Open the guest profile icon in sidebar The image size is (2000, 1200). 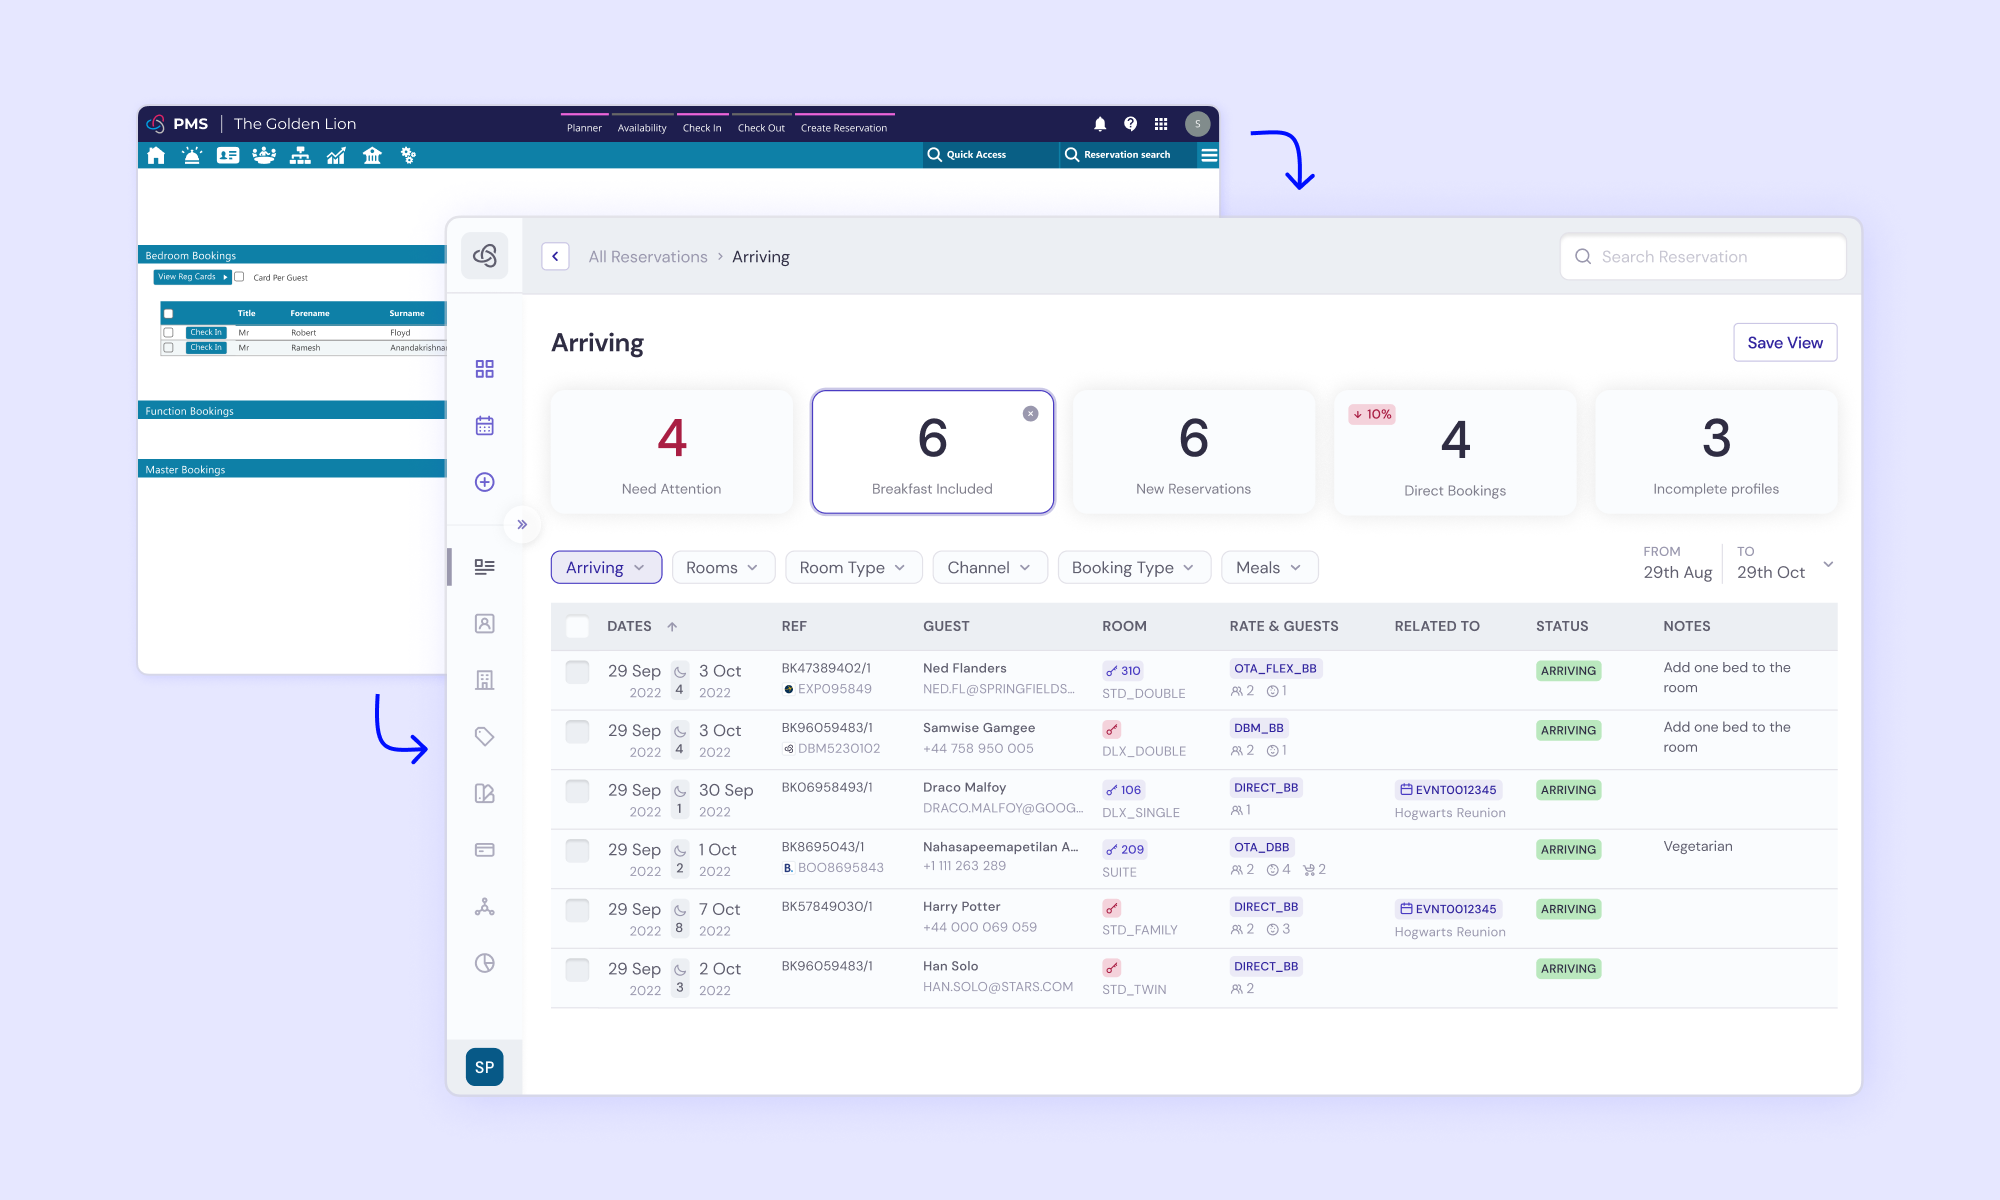(x=485, y=624)
